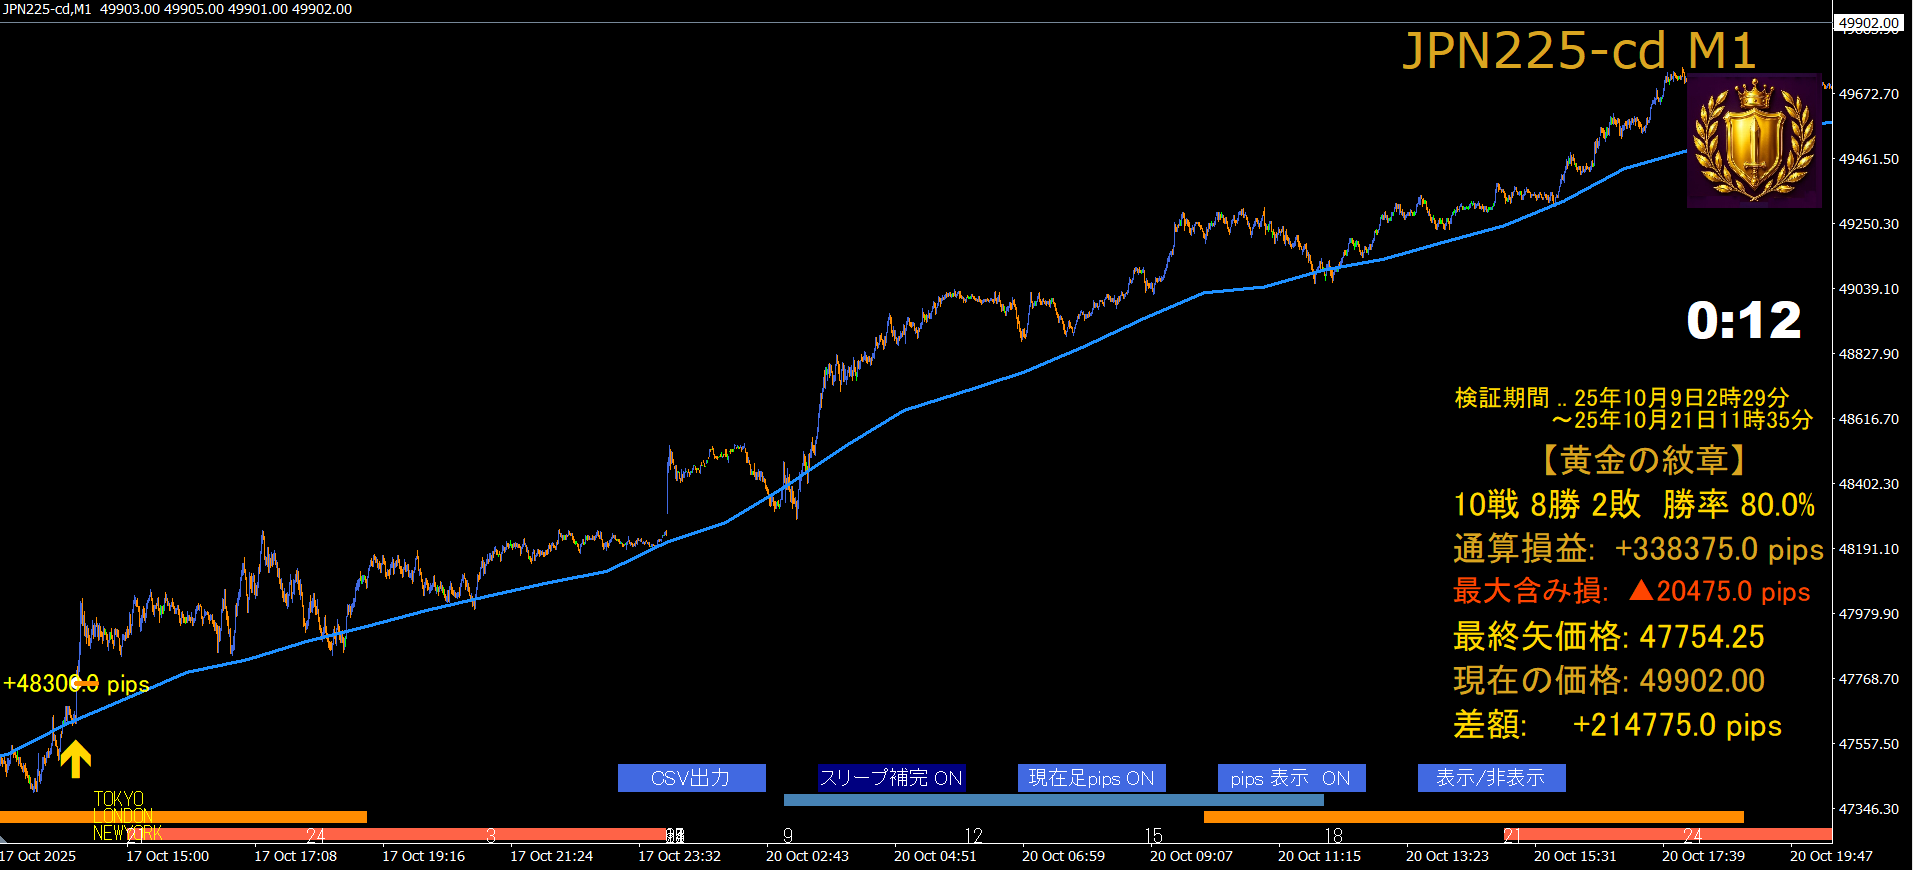Image resolution: width=1913 pixels, height=870 pixels.
Task: Click the 0:12 countdown timer
Action: click(x=1743, y=321)
